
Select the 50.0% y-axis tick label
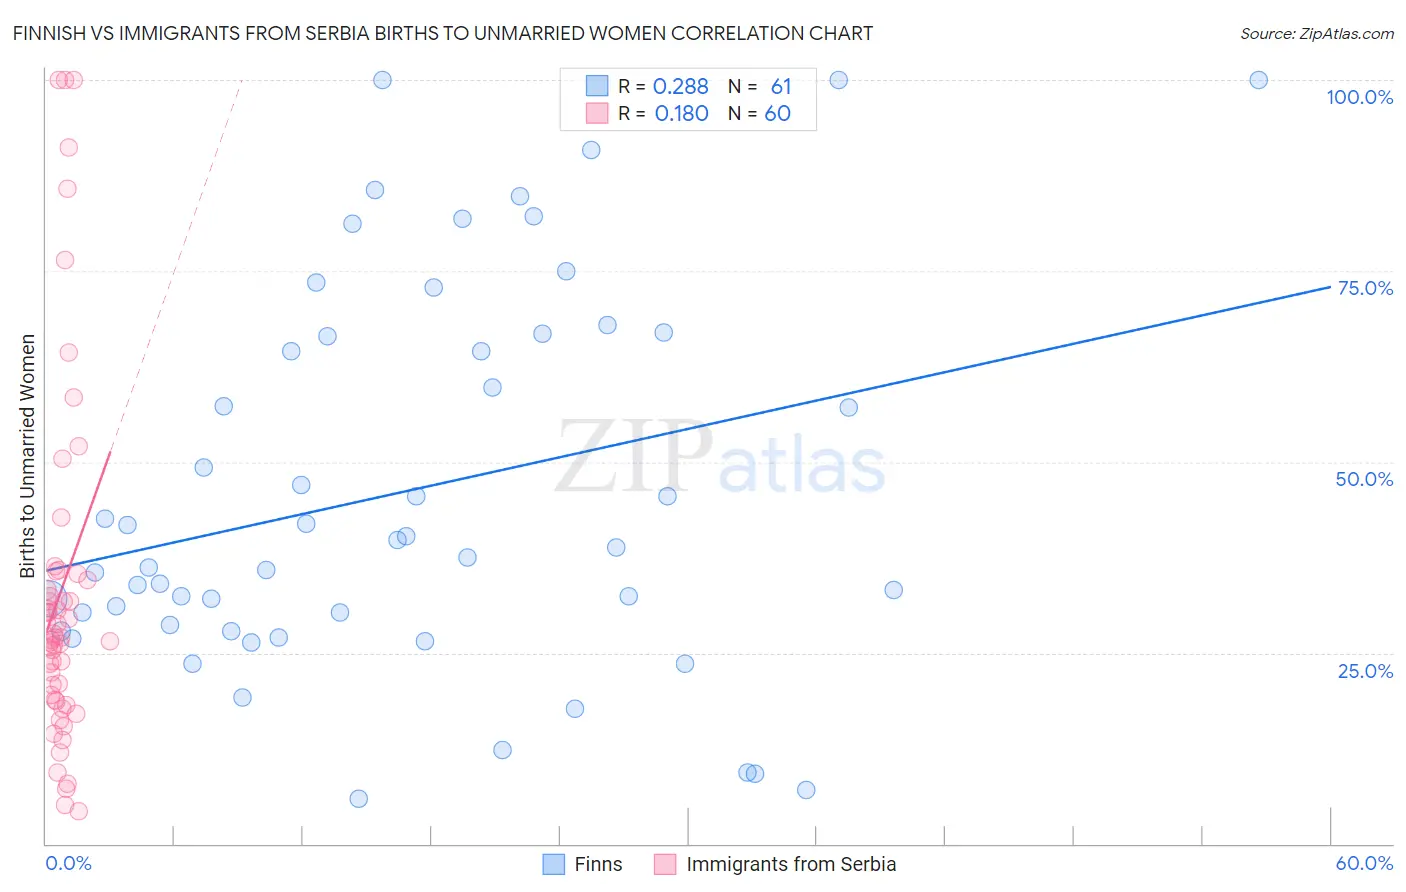click(1364, 479)
